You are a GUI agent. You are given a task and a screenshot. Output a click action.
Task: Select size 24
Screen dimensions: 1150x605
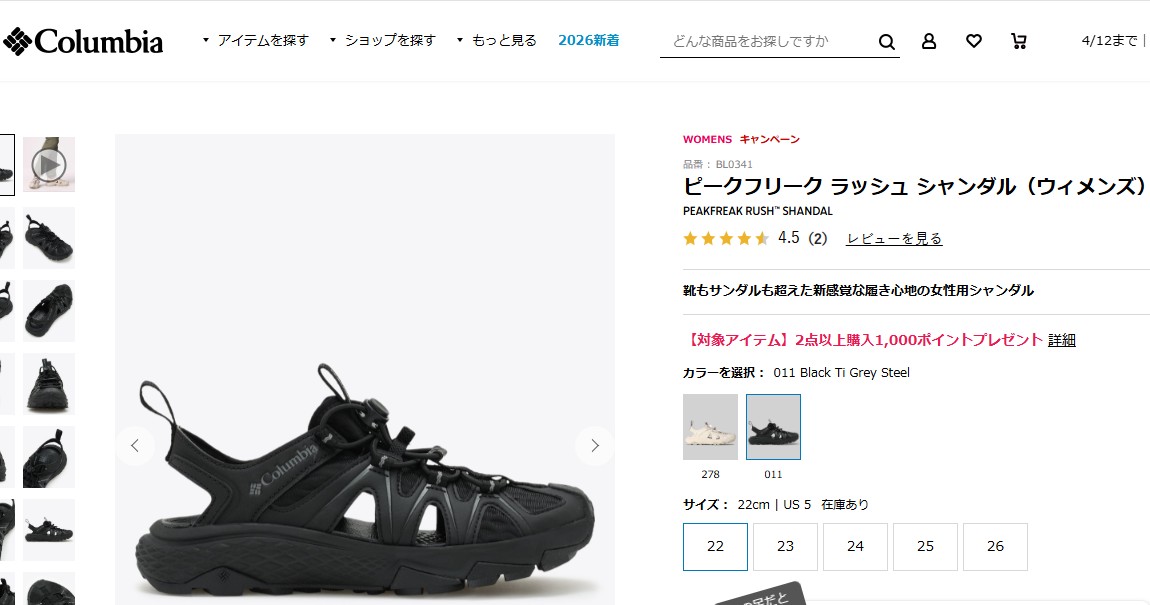(855, 546)
